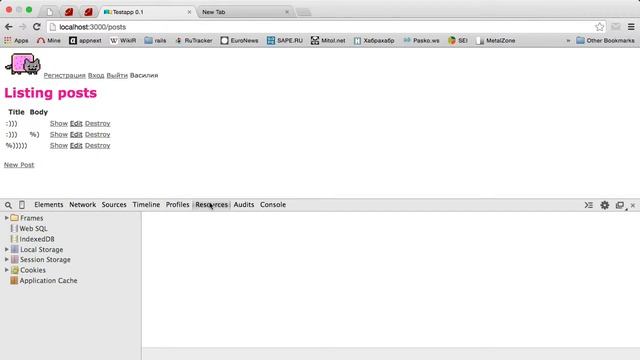
Task: Click the New Post link
Action: click(x=19, y=165)
